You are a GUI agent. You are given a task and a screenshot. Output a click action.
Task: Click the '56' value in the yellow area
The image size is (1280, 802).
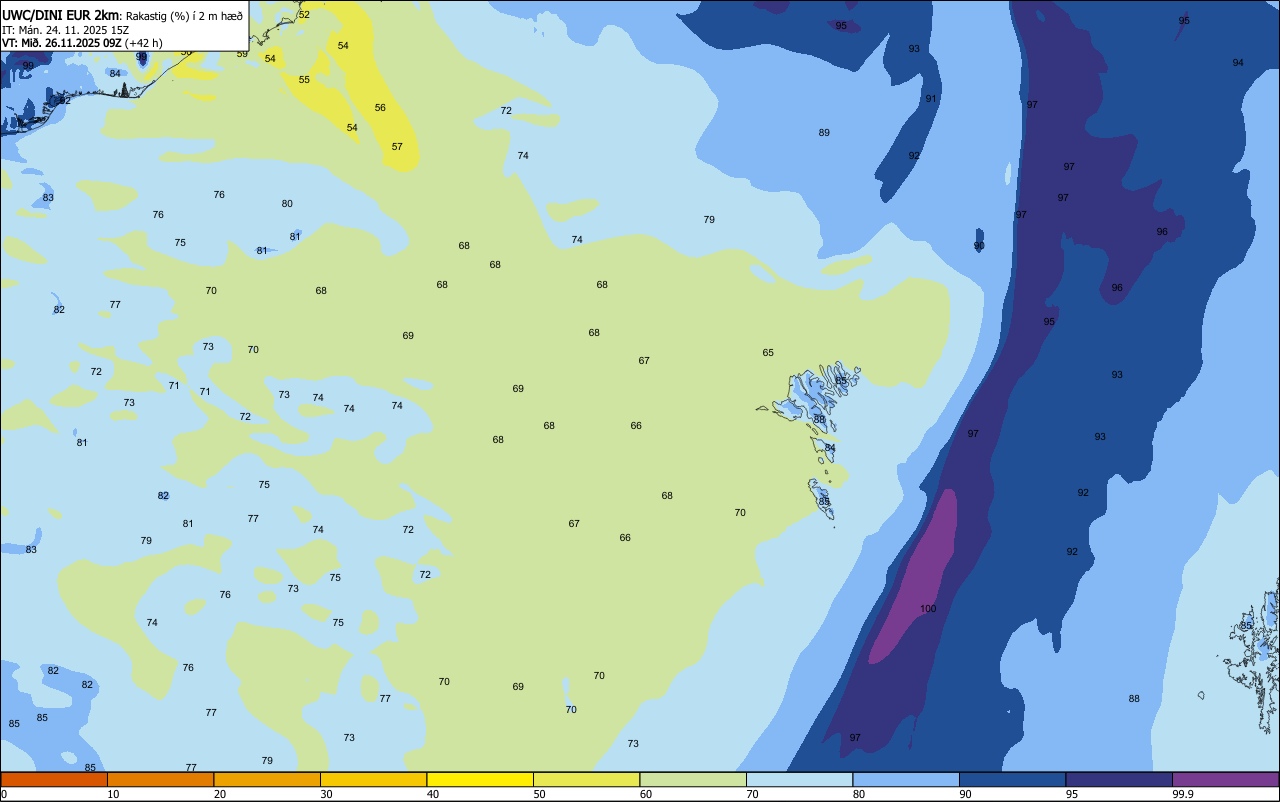point(380,108)
